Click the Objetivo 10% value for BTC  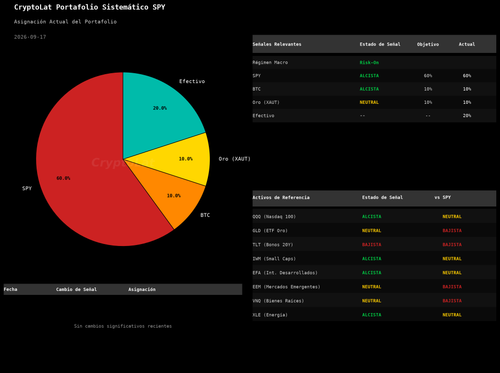(428, 89)
